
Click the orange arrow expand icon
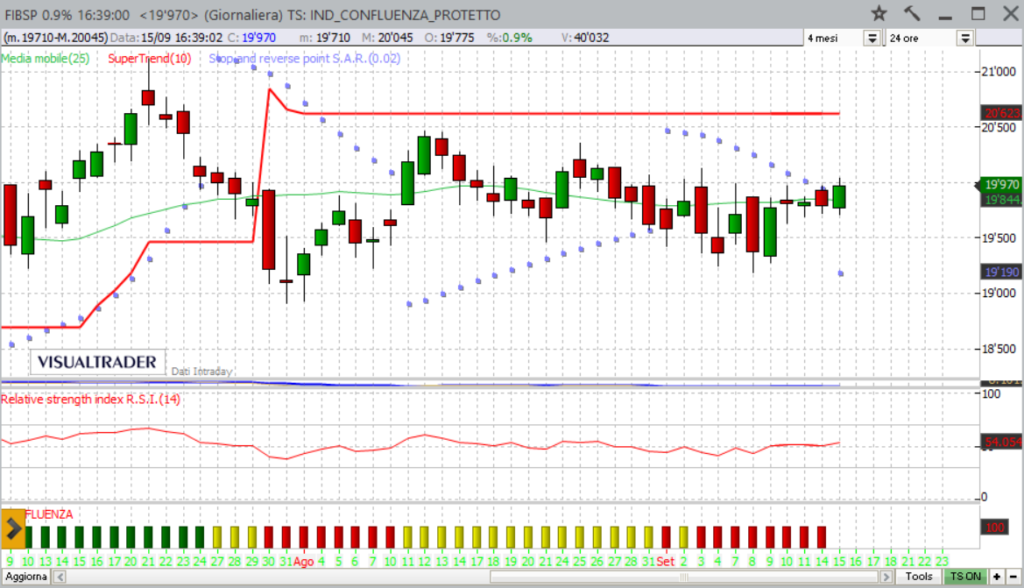point(13,527)
